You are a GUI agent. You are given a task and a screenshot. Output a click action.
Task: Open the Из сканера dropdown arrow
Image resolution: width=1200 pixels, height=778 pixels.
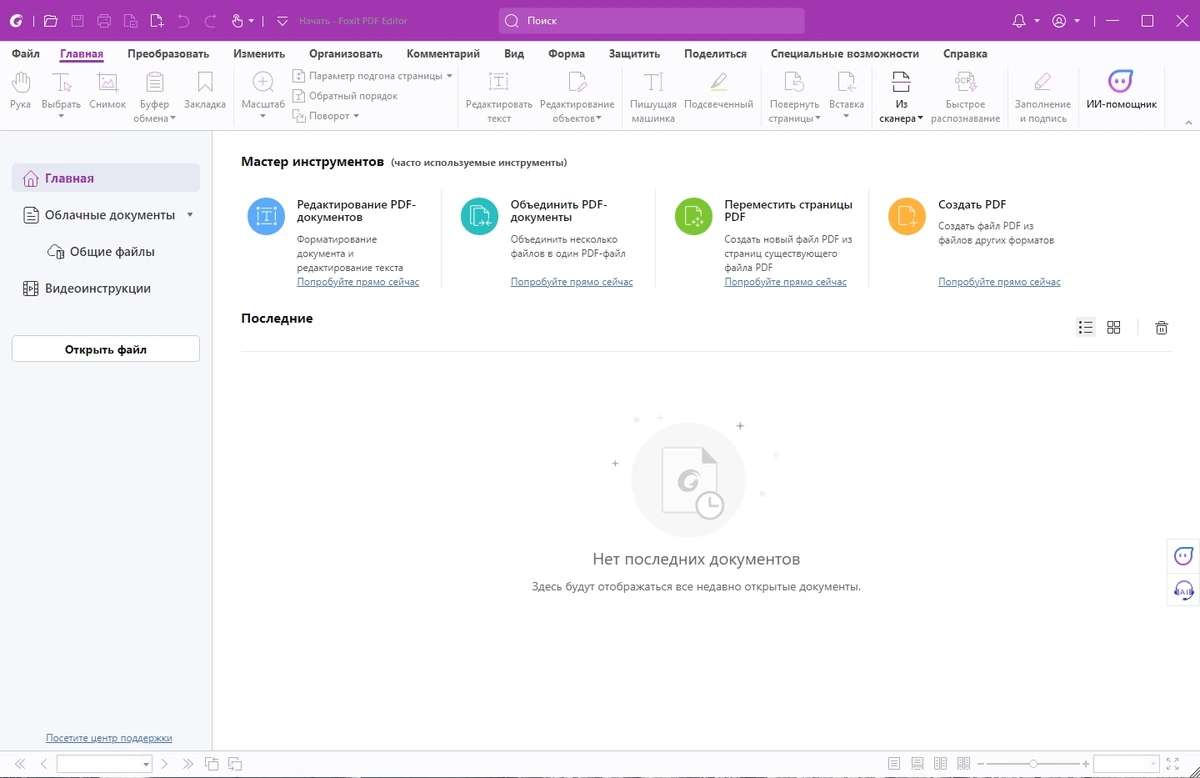tap(920, 119)
